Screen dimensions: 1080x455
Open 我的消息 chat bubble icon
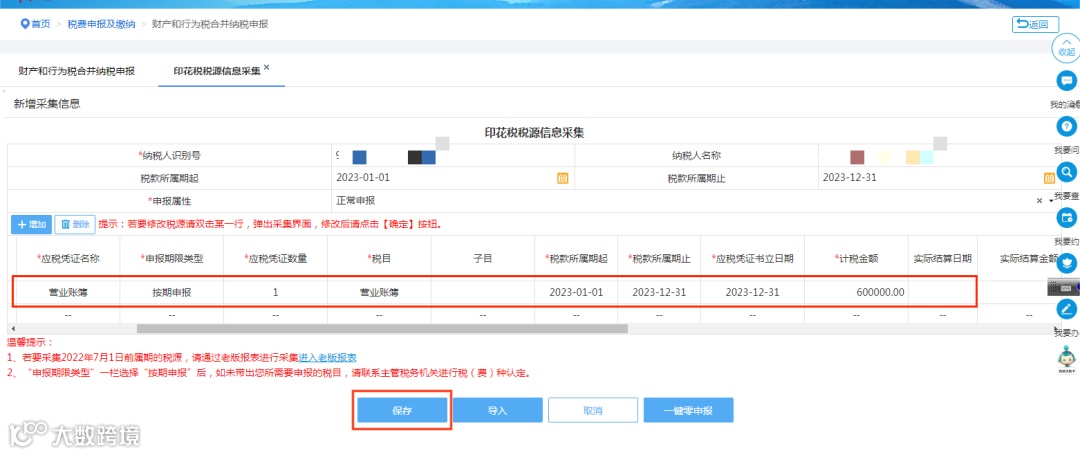(x=1066, y=80)
